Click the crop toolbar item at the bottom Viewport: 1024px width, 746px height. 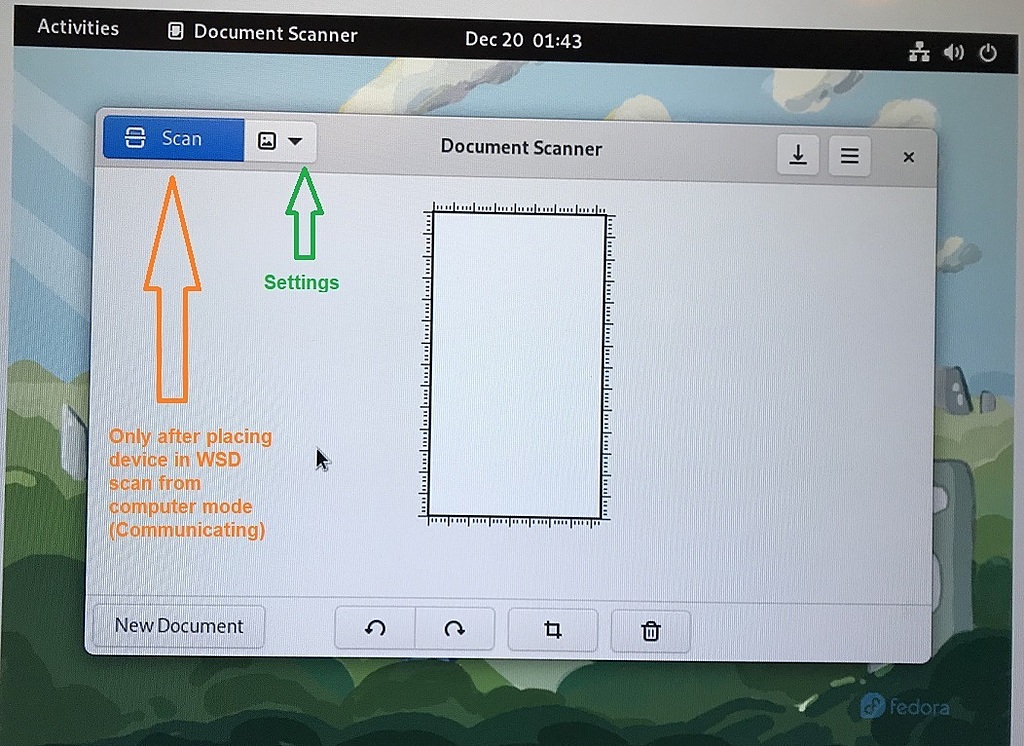(x=552, y=630)
